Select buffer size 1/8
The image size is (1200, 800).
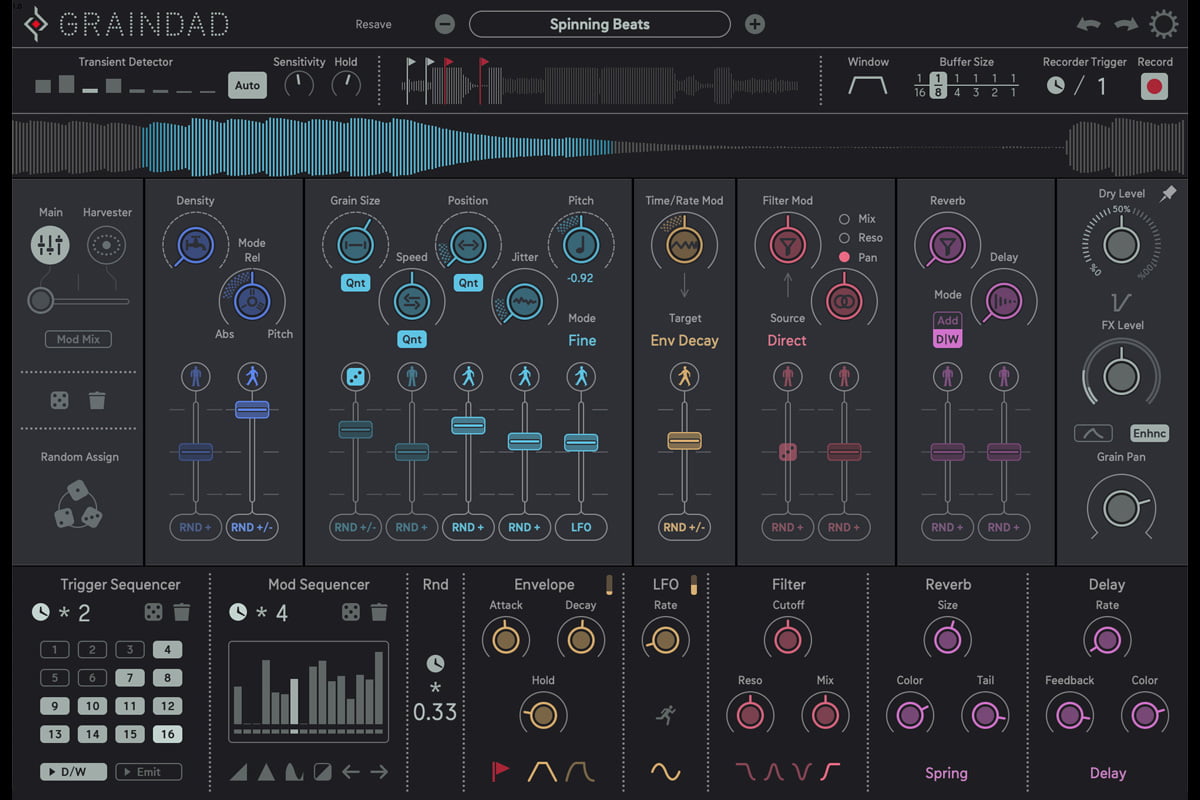(938, 85)
